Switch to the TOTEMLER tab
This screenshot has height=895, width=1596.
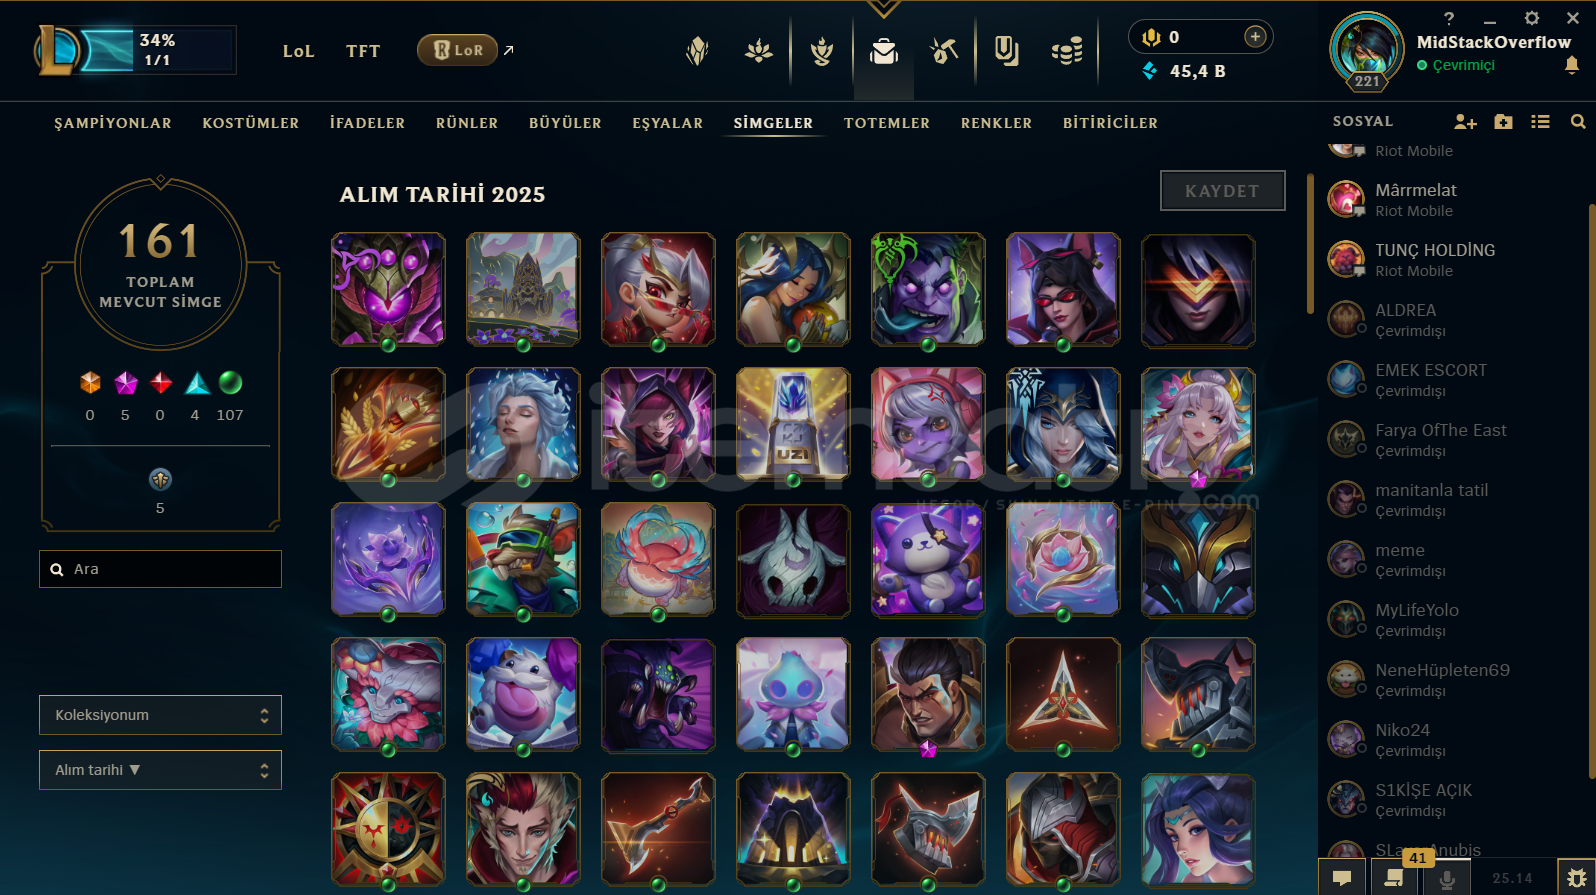(887, 123)
